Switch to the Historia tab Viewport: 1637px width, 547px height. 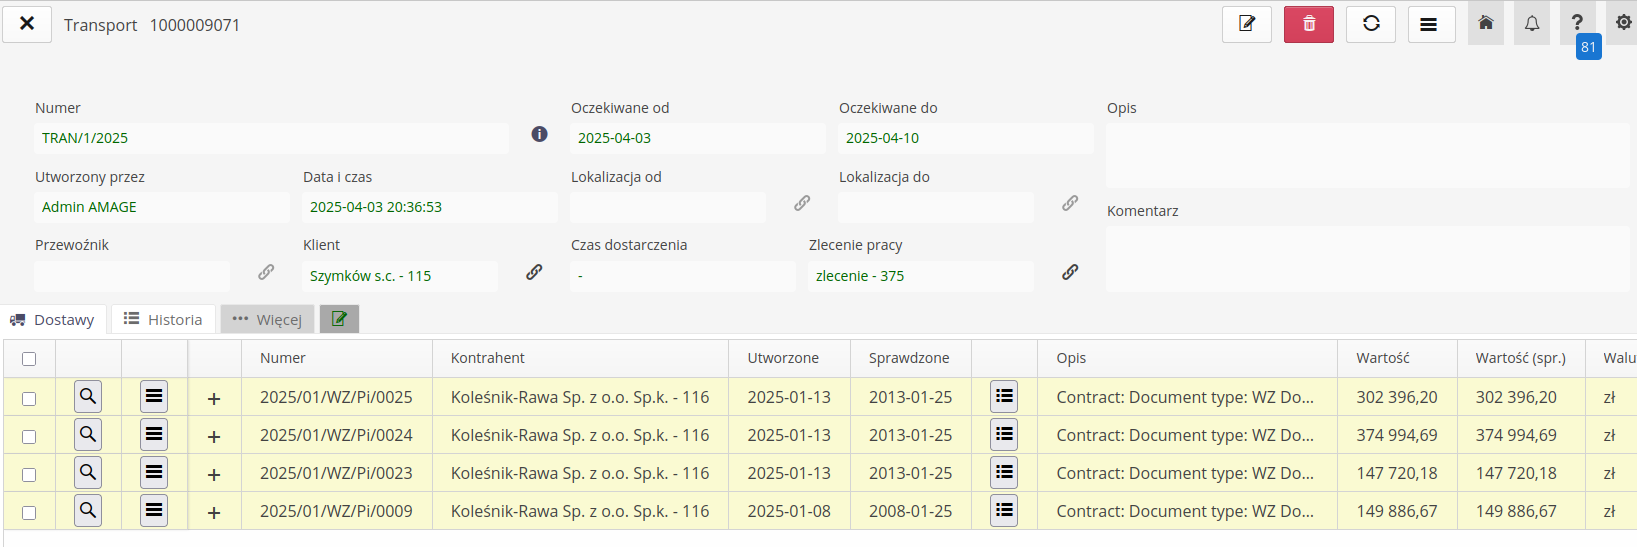(x=163, y=320)
